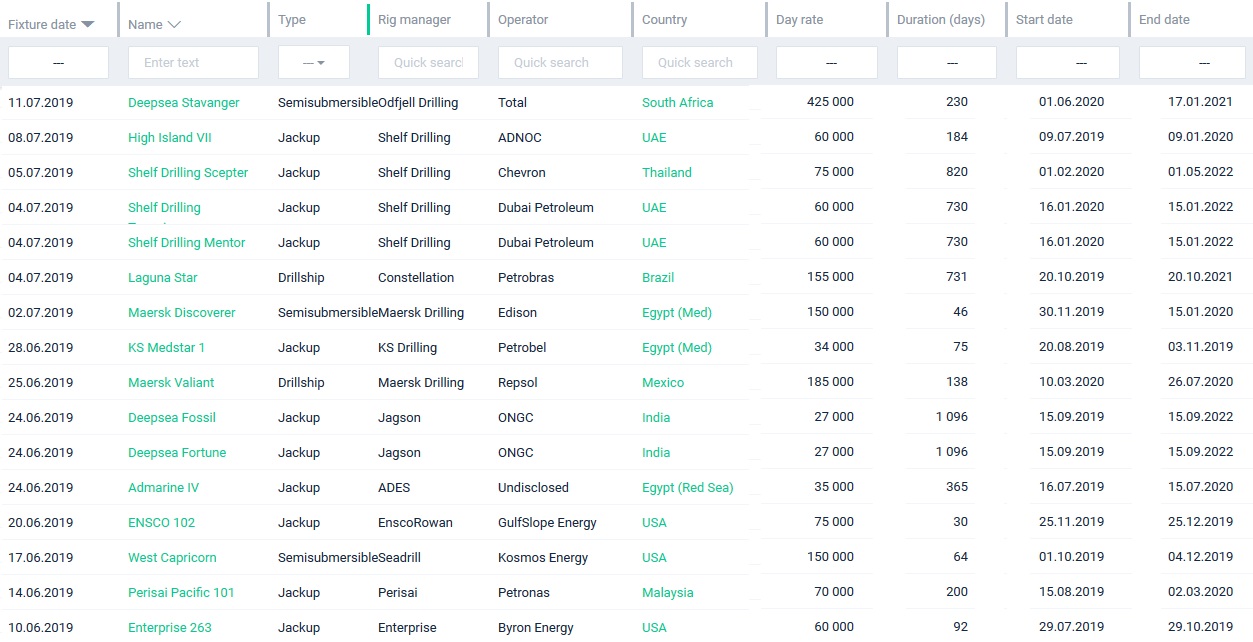Open the End date filter box
The width and height of the screenshot is (1253, 642).
[1192, 62]
